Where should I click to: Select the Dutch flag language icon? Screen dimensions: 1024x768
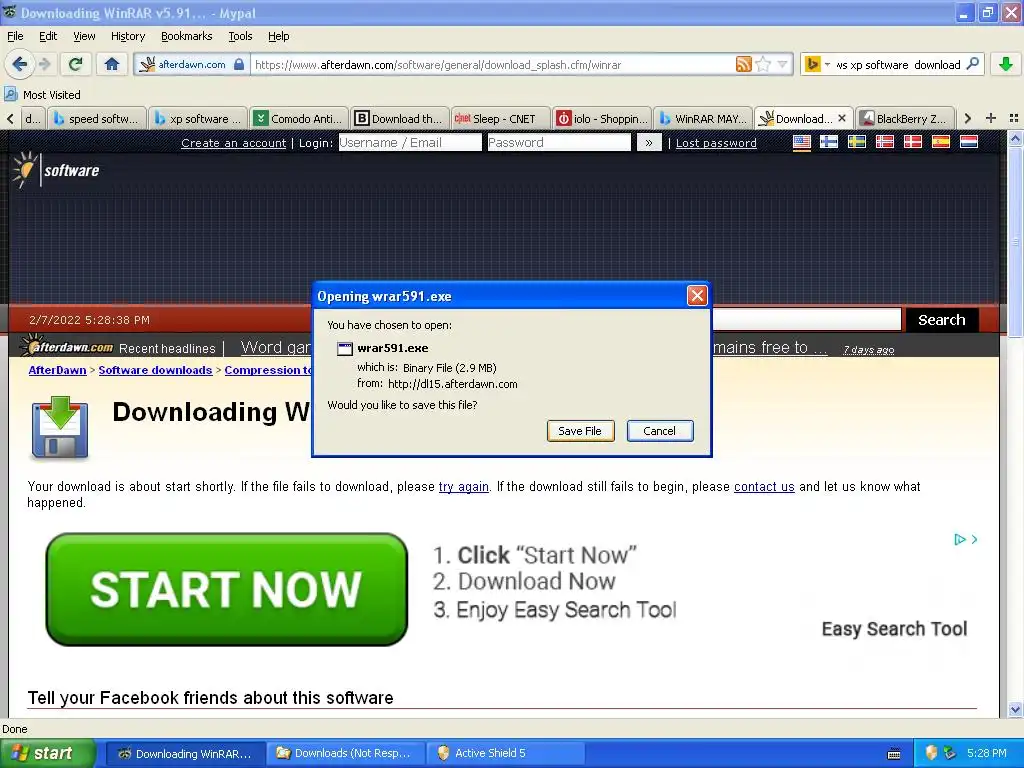(x=968, y=142)
